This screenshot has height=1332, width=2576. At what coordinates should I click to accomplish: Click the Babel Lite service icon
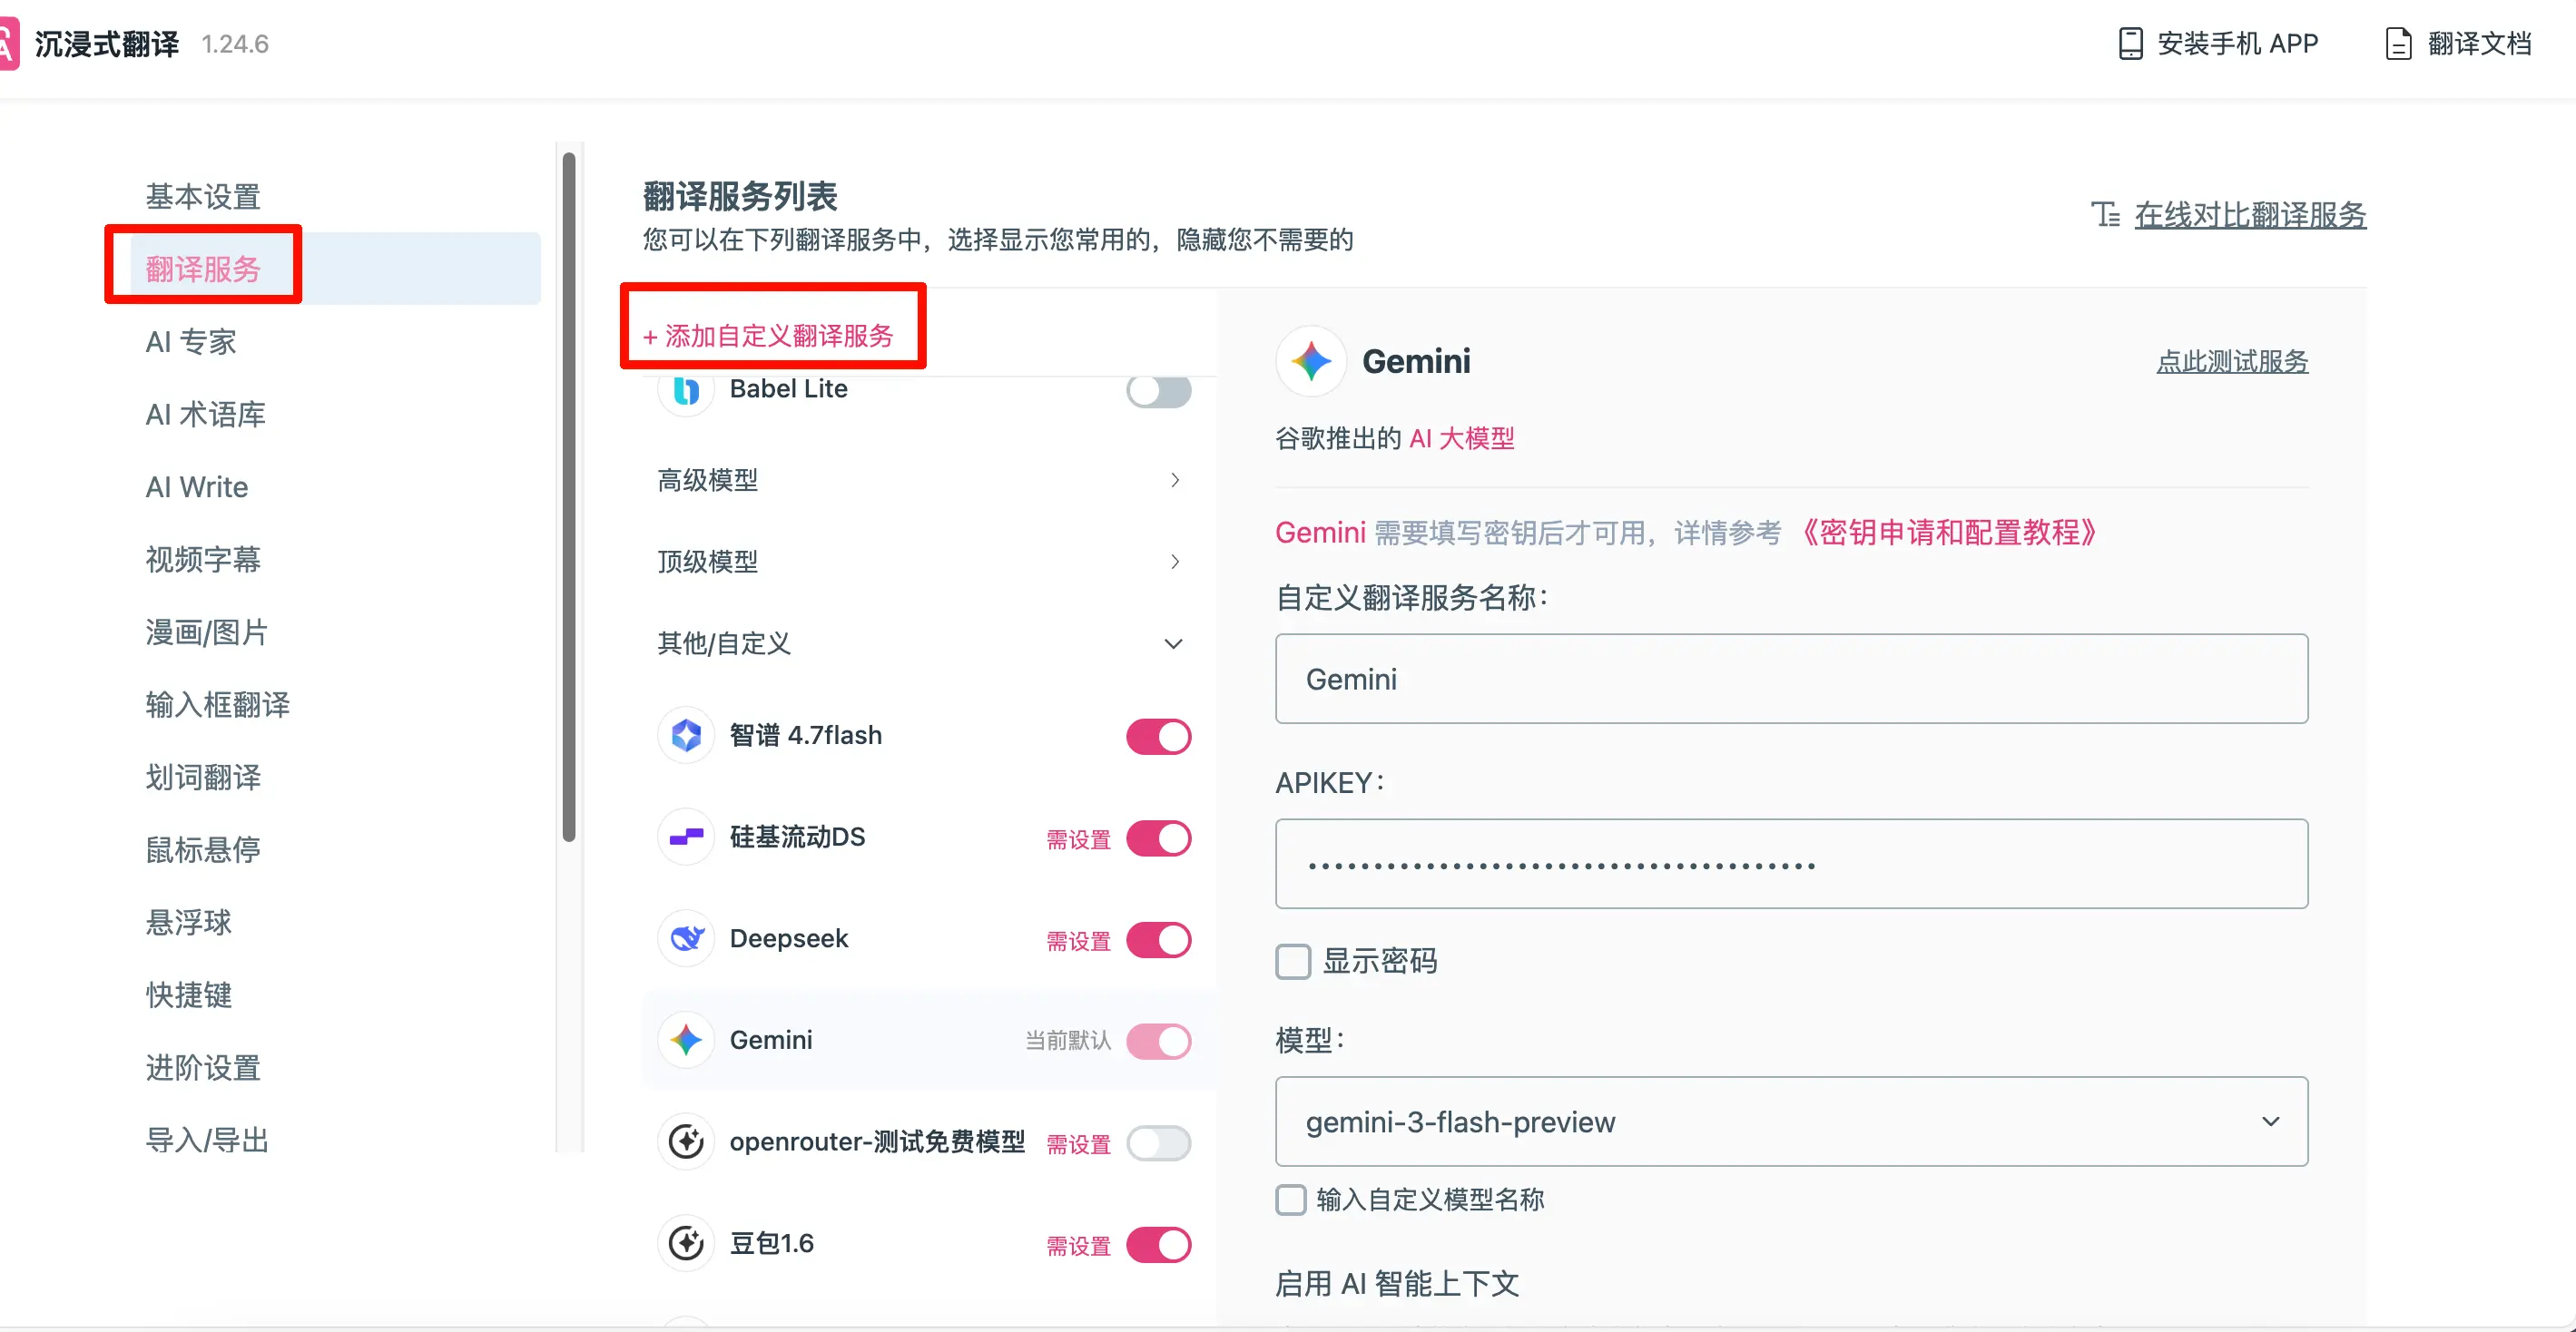(x=686, y=390)
